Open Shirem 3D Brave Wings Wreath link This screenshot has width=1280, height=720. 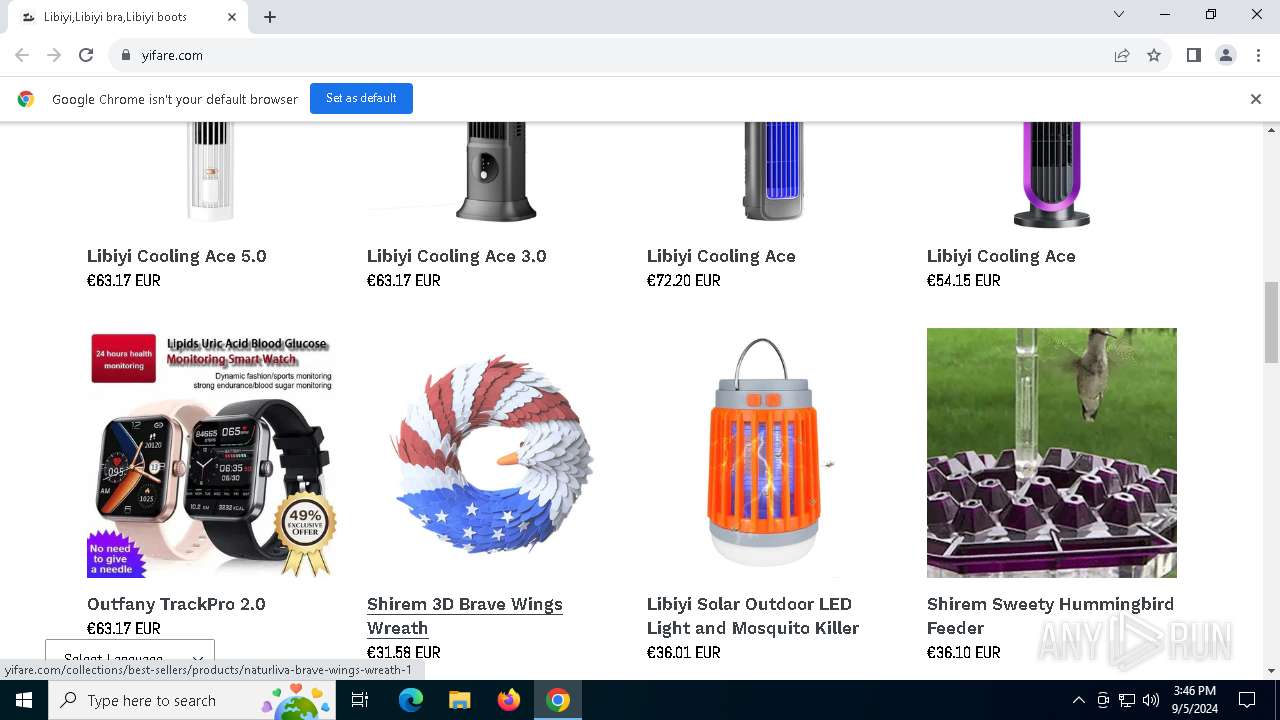(465, 616)
